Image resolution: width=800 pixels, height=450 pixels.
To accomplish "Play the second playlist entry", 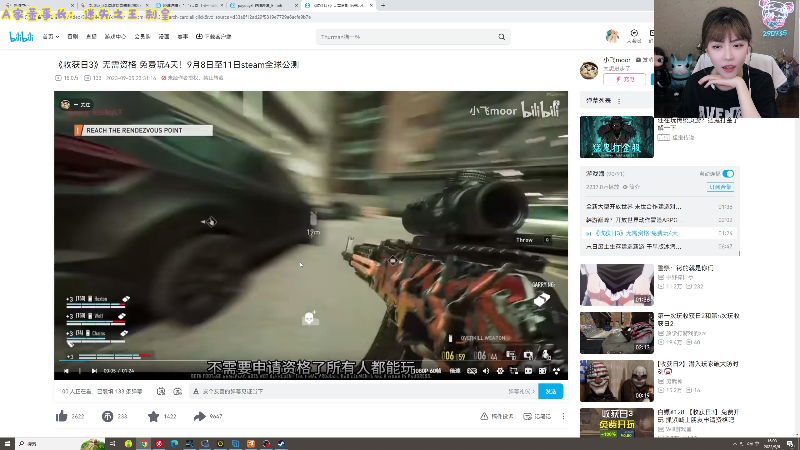I will 659,220.
